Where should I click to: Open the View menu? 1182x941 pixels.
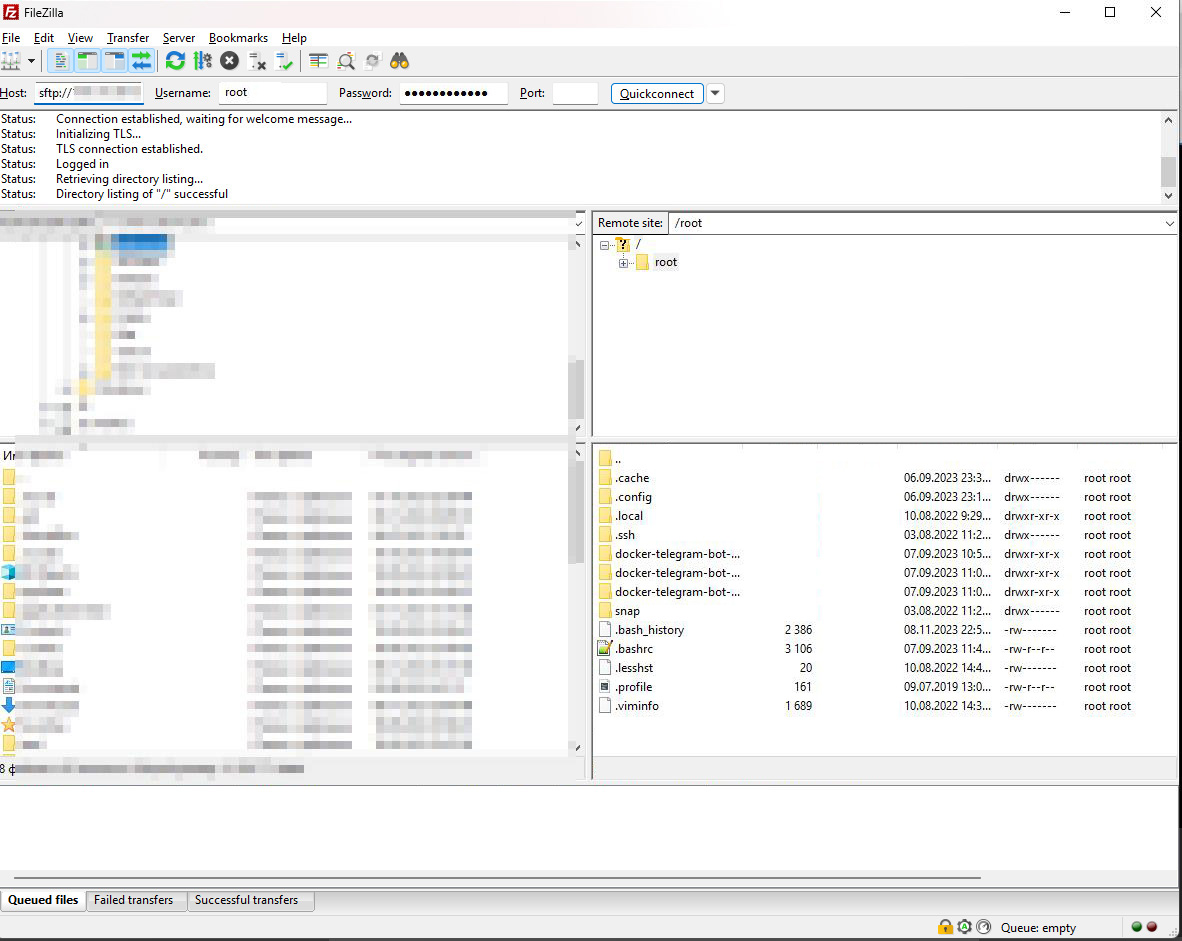[80, 38]
